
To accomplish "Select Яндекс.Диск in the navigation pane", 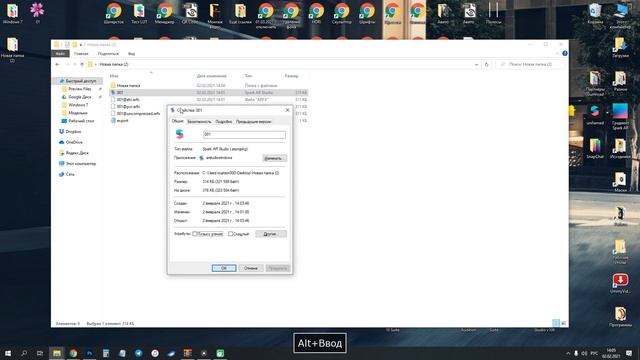I will click(x=77, y=153).
